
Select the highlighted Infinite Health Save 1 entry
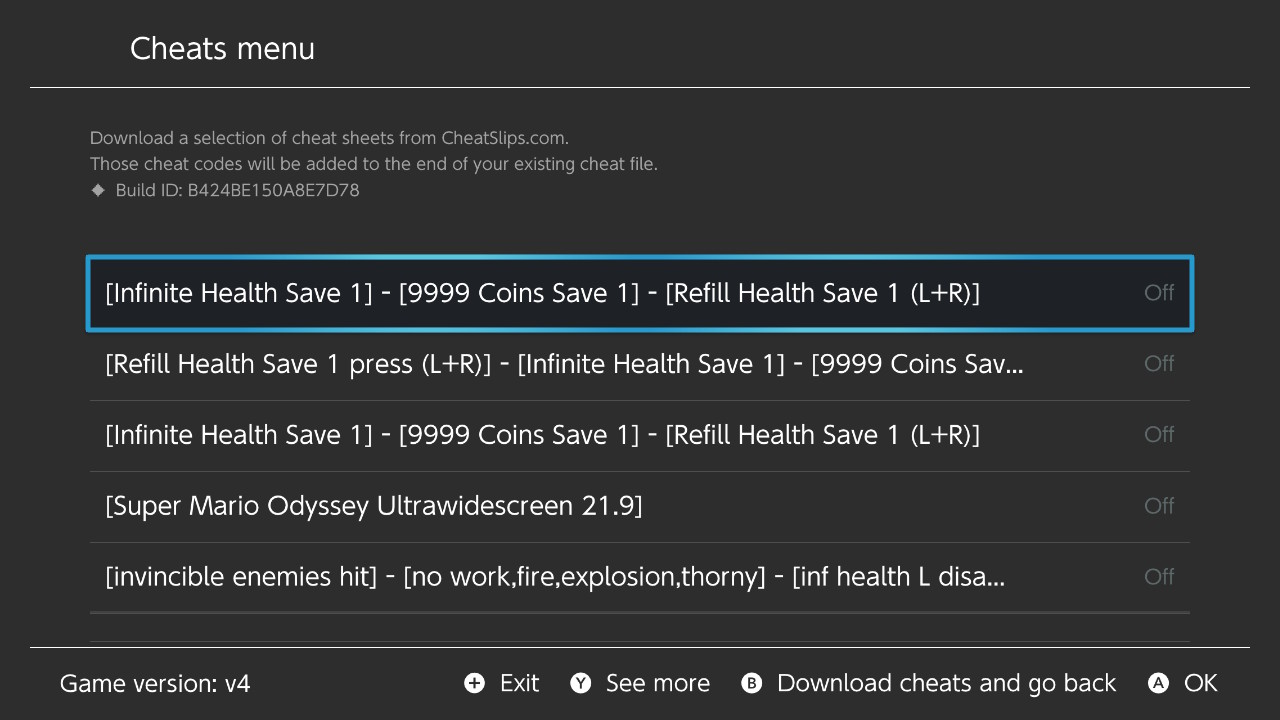click(x=640, y=293)
